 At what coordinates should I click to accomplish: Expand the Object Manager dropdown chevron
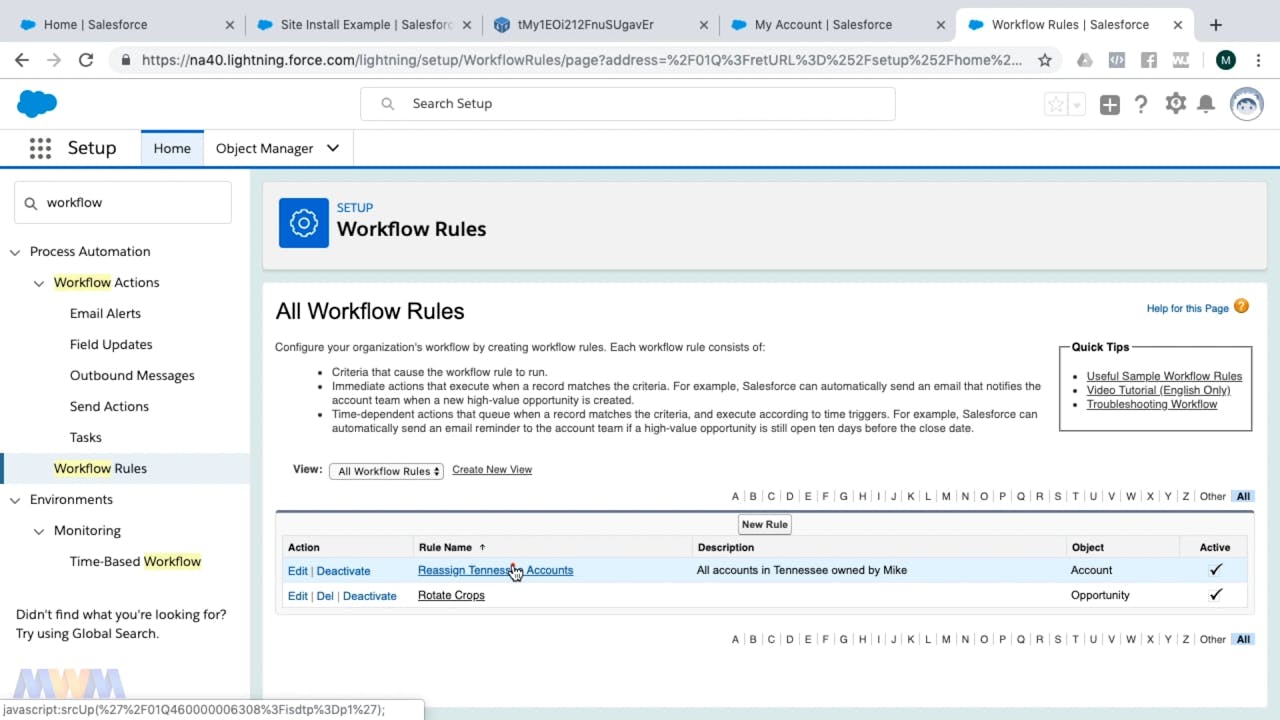tap(333, 148)
